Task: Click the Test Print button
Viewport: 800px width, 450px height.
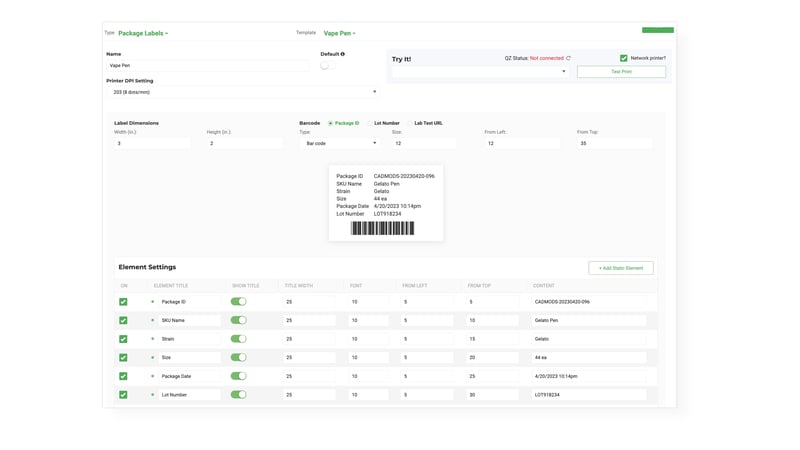Action: coord(621,72)
